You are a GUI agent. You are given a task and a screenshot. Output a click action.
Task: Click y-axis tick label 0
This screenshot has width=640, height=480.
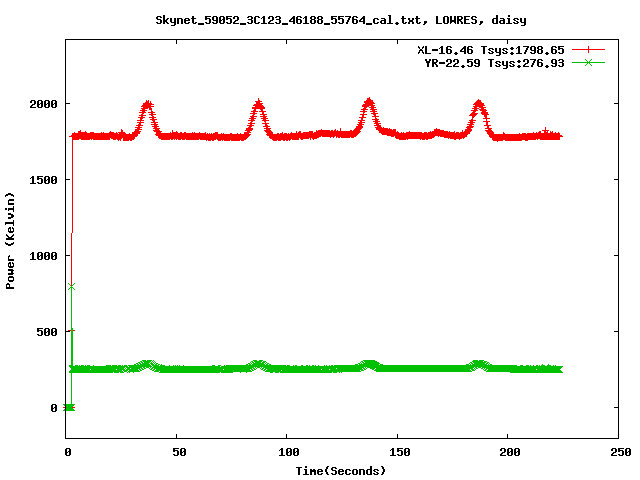coord(54,408)
